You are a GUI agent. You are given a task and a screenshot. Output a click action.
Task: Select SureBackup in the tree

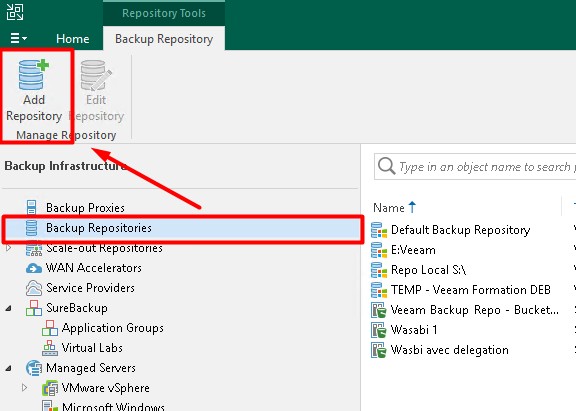pyautogui.click(x=77, y=308)
